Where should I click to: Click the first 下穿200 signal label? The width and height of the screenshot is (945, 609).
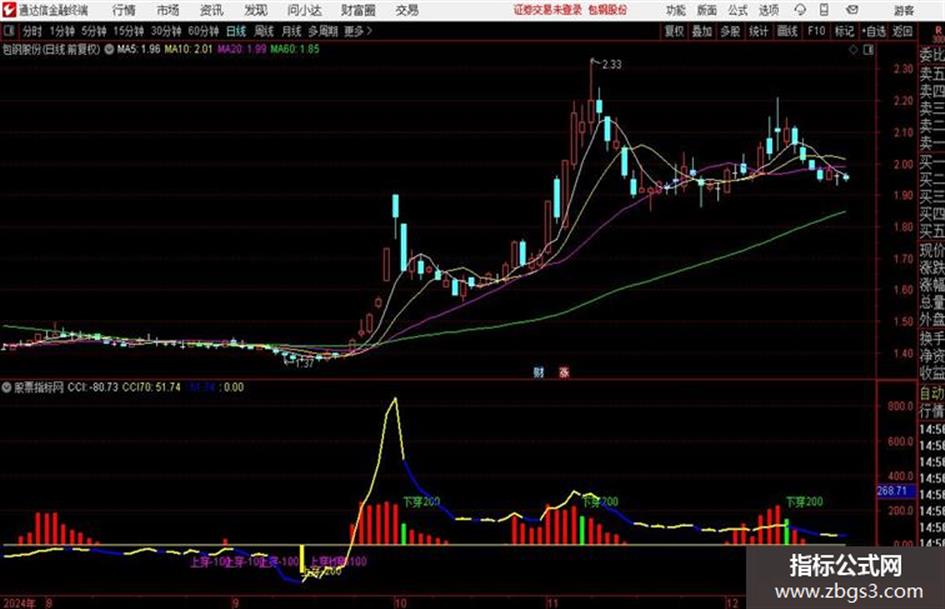[x=421, y=502]
